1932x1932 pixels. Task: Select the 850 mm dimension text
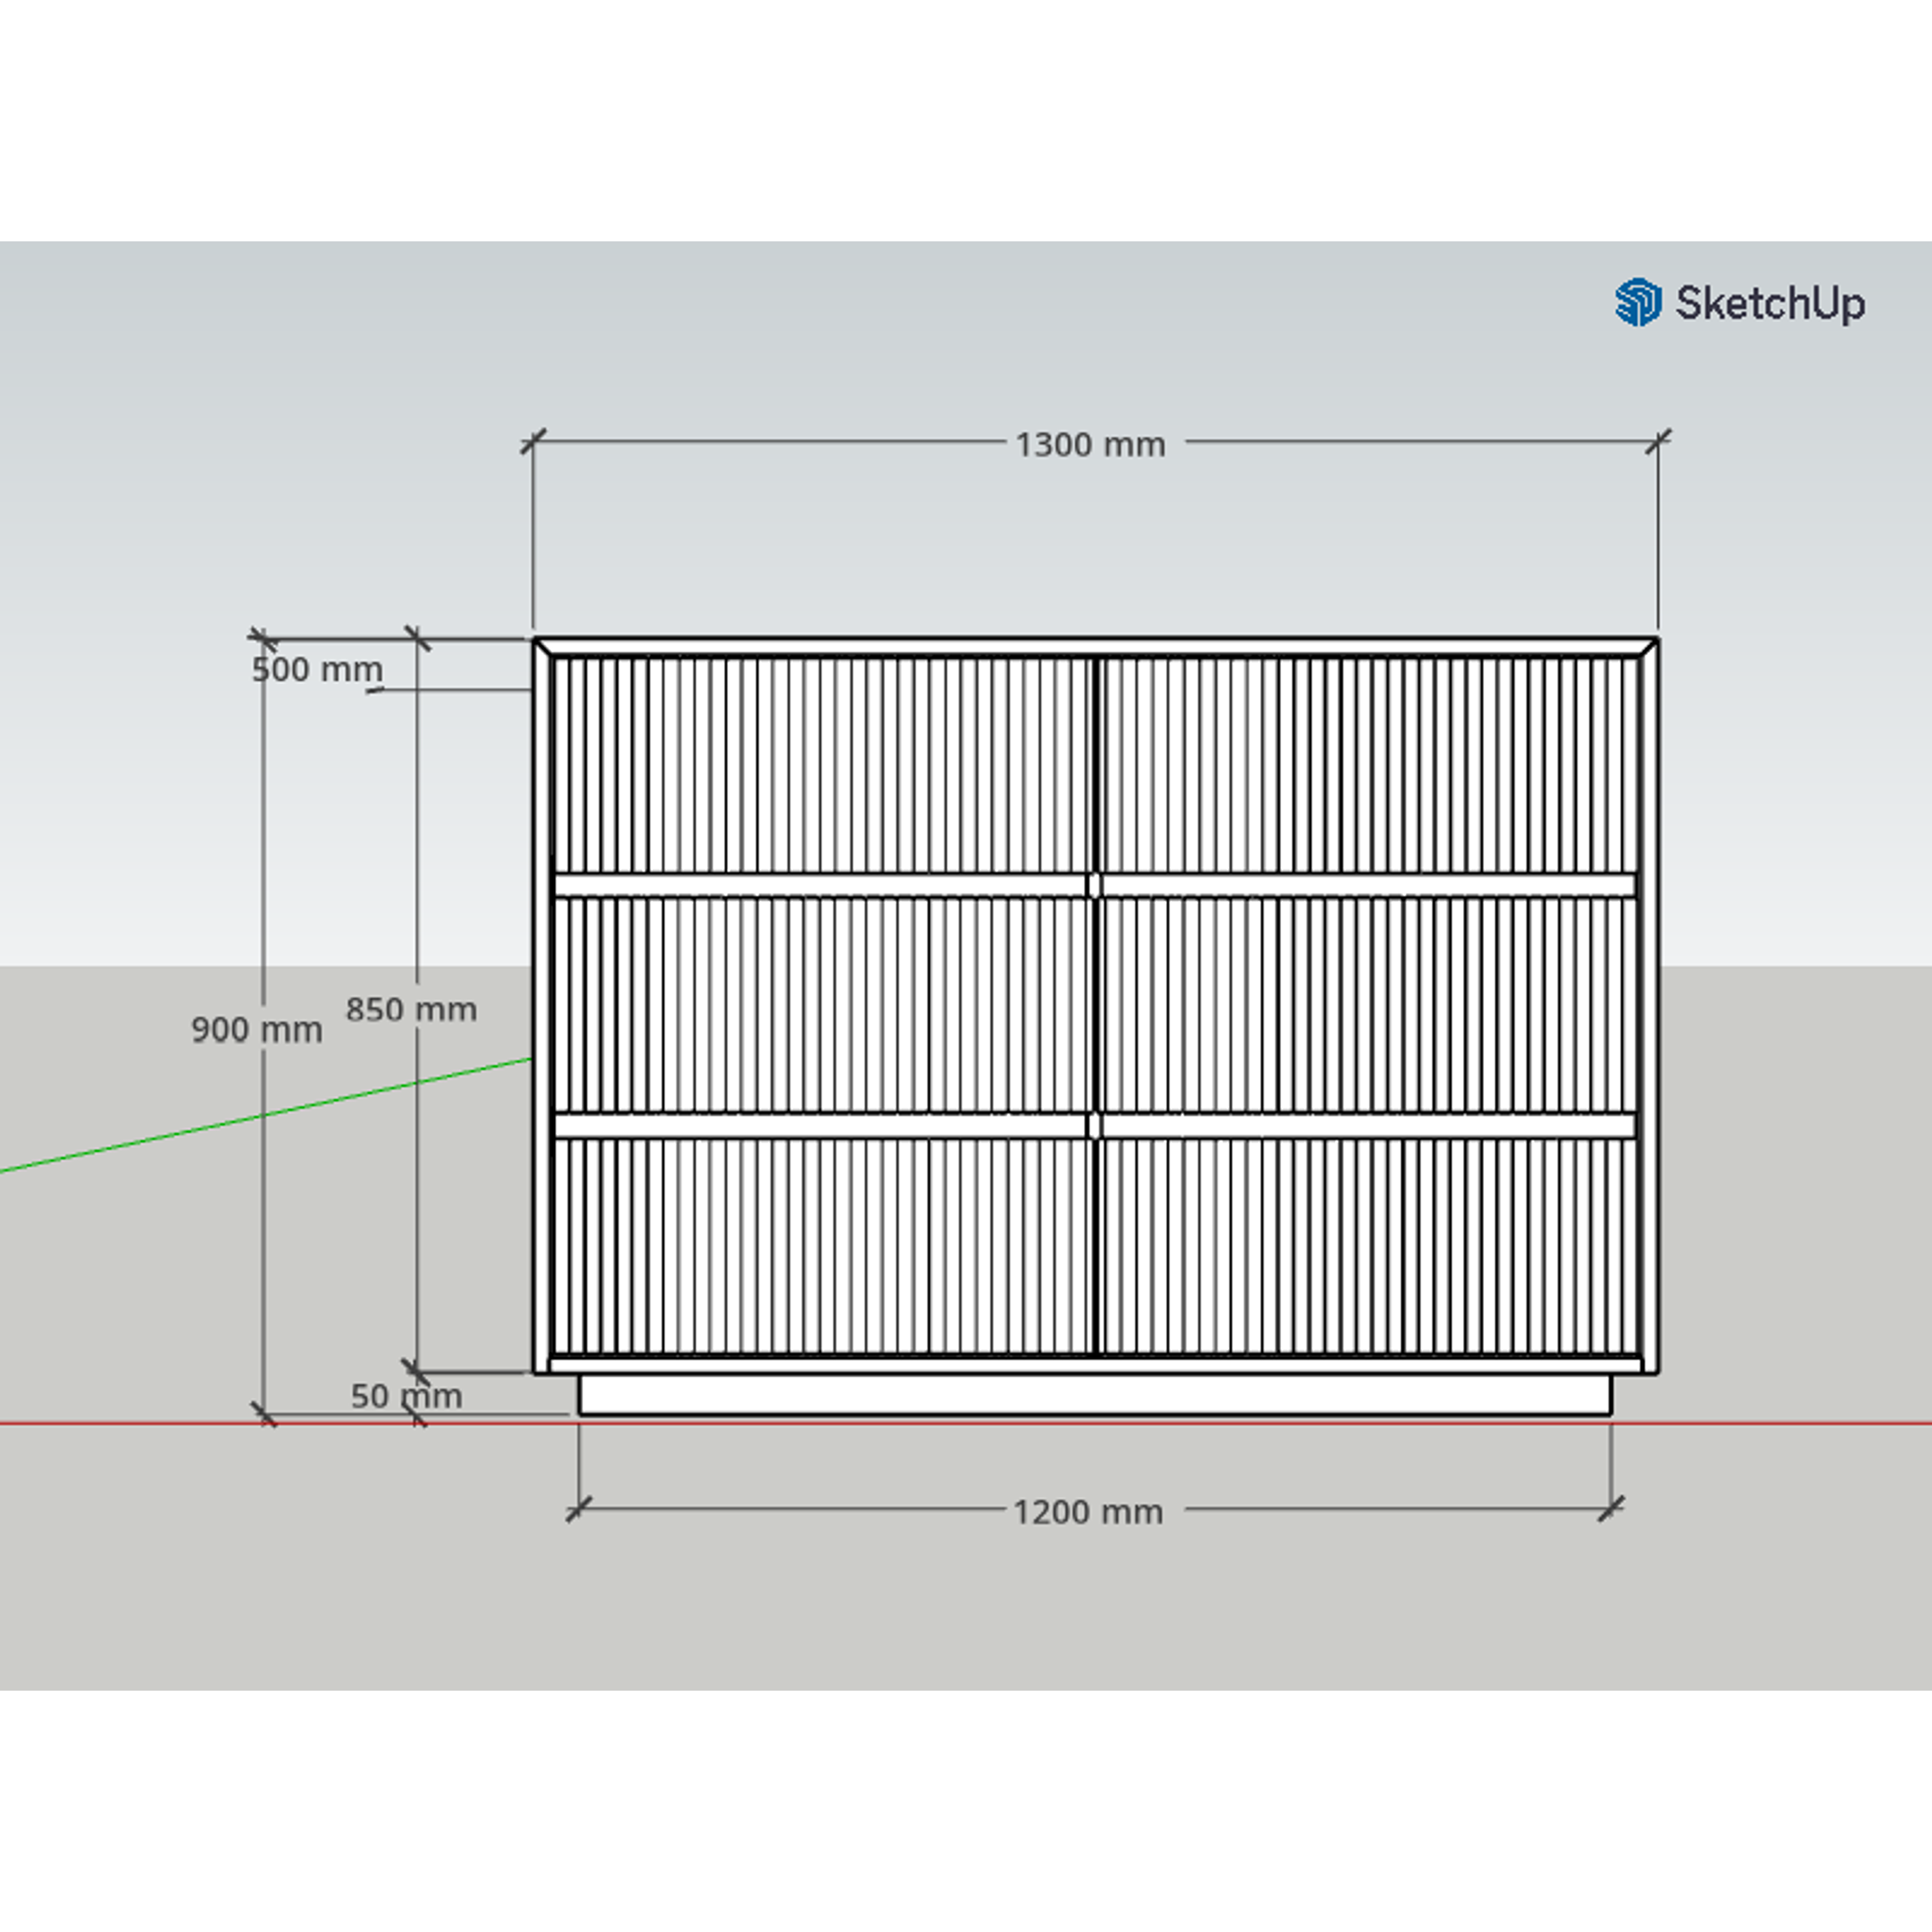(x=411, y=1009)
